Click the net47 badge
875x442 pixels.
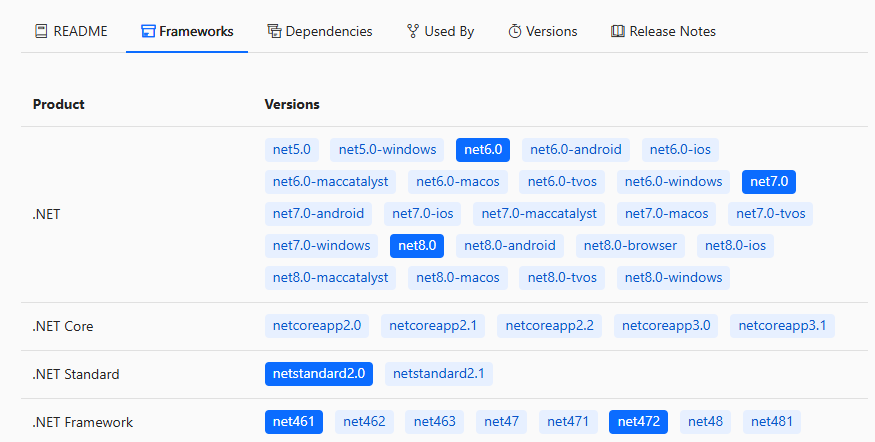tap(501, 422)
